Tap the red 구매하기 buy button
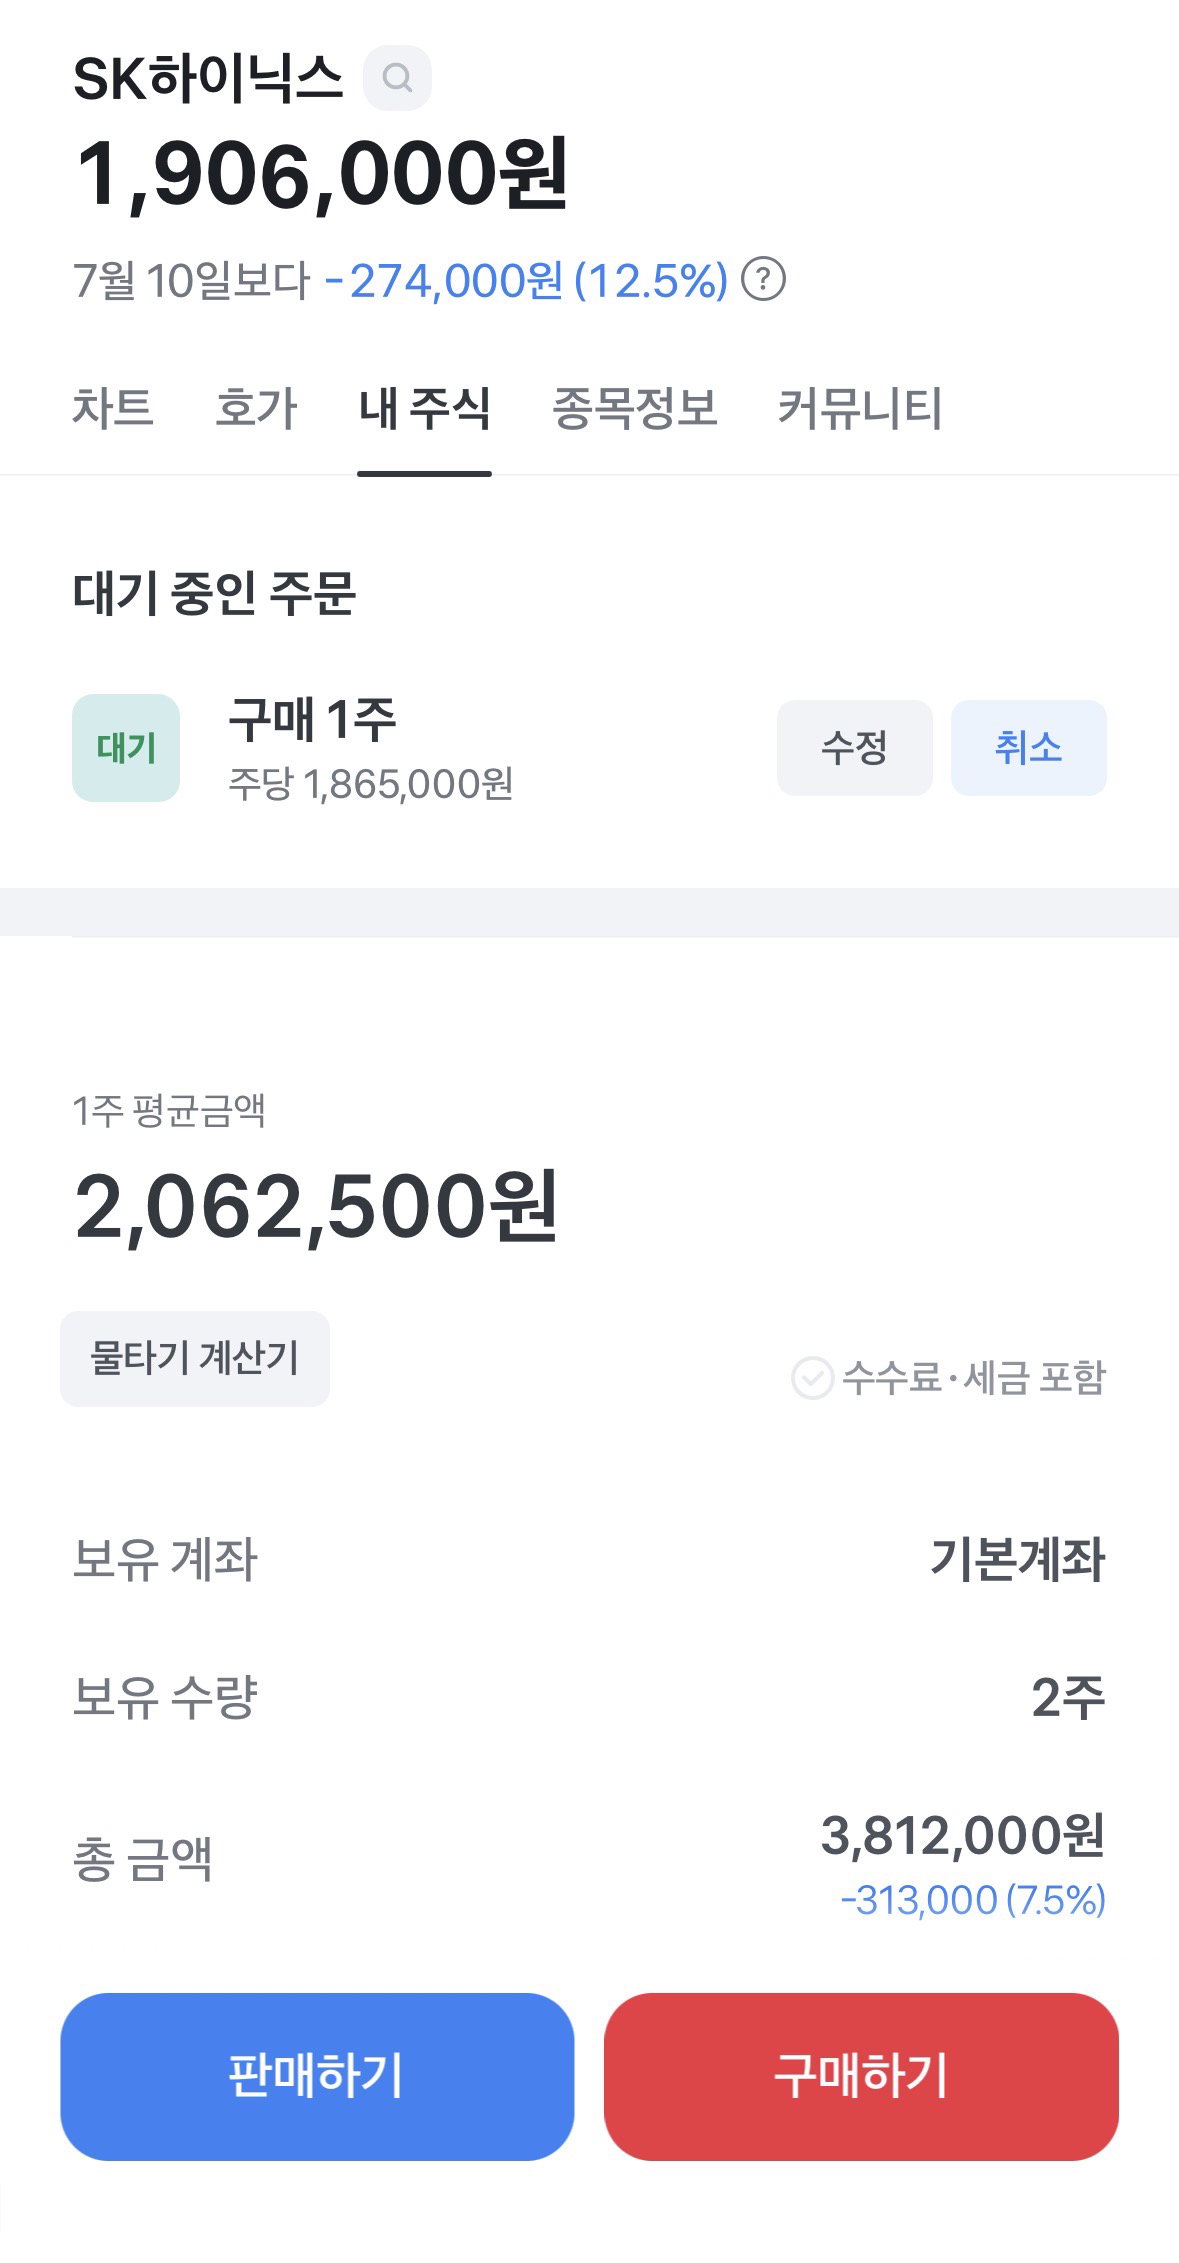The height and width of the screenshot is (2263, 1179). (x=861, y=2077)
